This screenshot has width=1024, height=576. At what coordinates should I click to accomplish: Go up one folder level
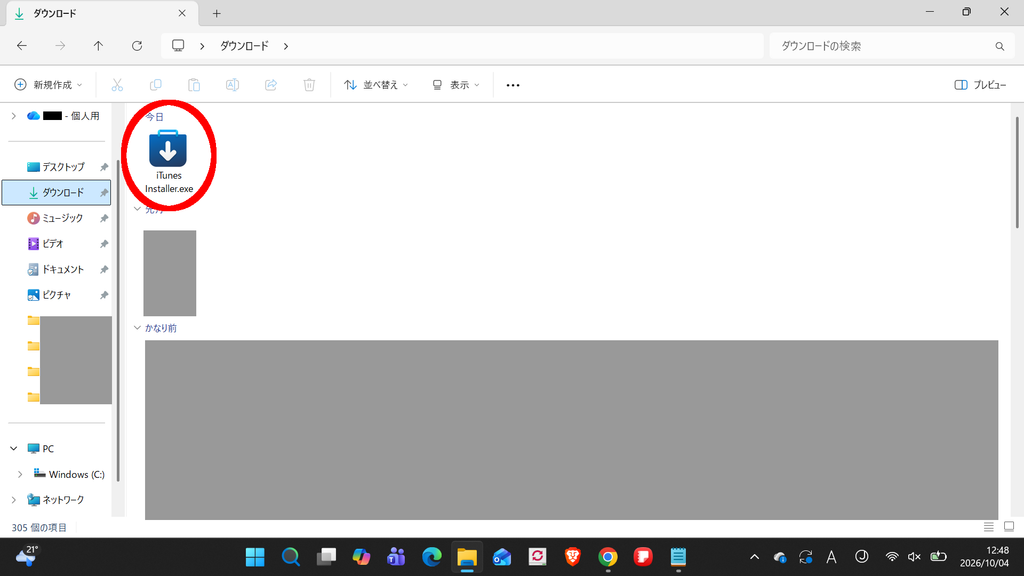(98, 46)
